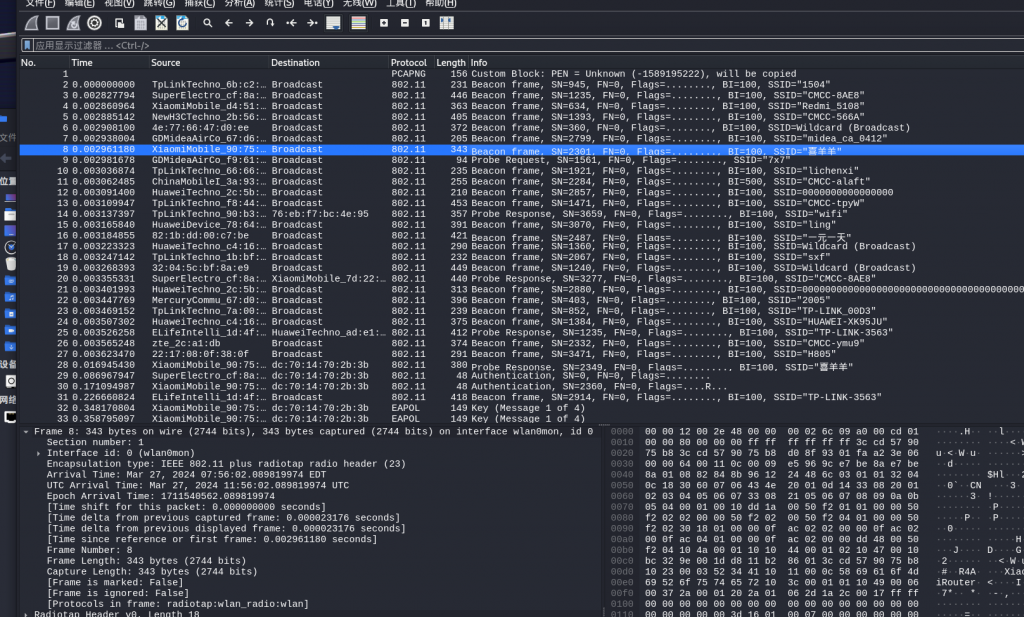Open trash in file manager sidebar
This screenshot has width=1024, height=617.
point(10,264)
